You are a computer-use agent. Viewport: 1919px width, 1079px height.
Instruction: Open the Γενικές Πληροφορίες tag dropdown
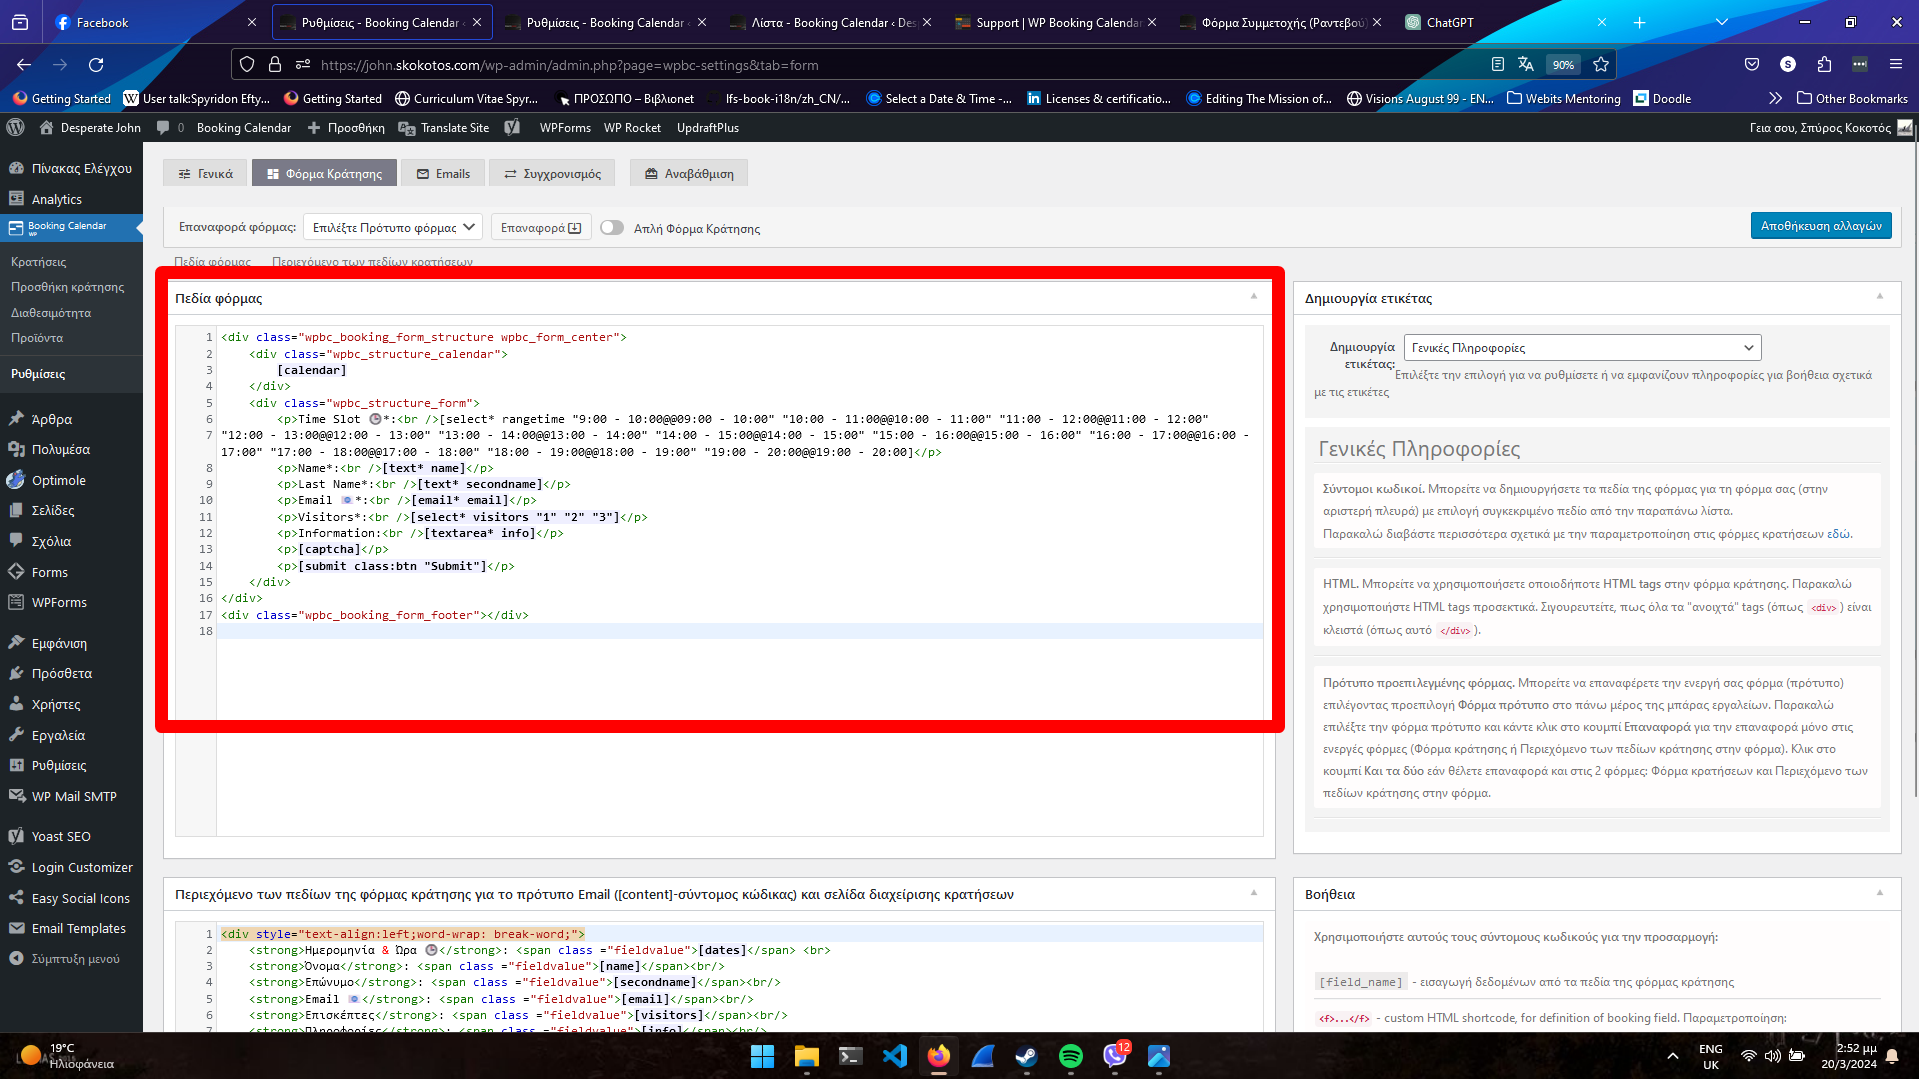click(x=1582, y=348)
